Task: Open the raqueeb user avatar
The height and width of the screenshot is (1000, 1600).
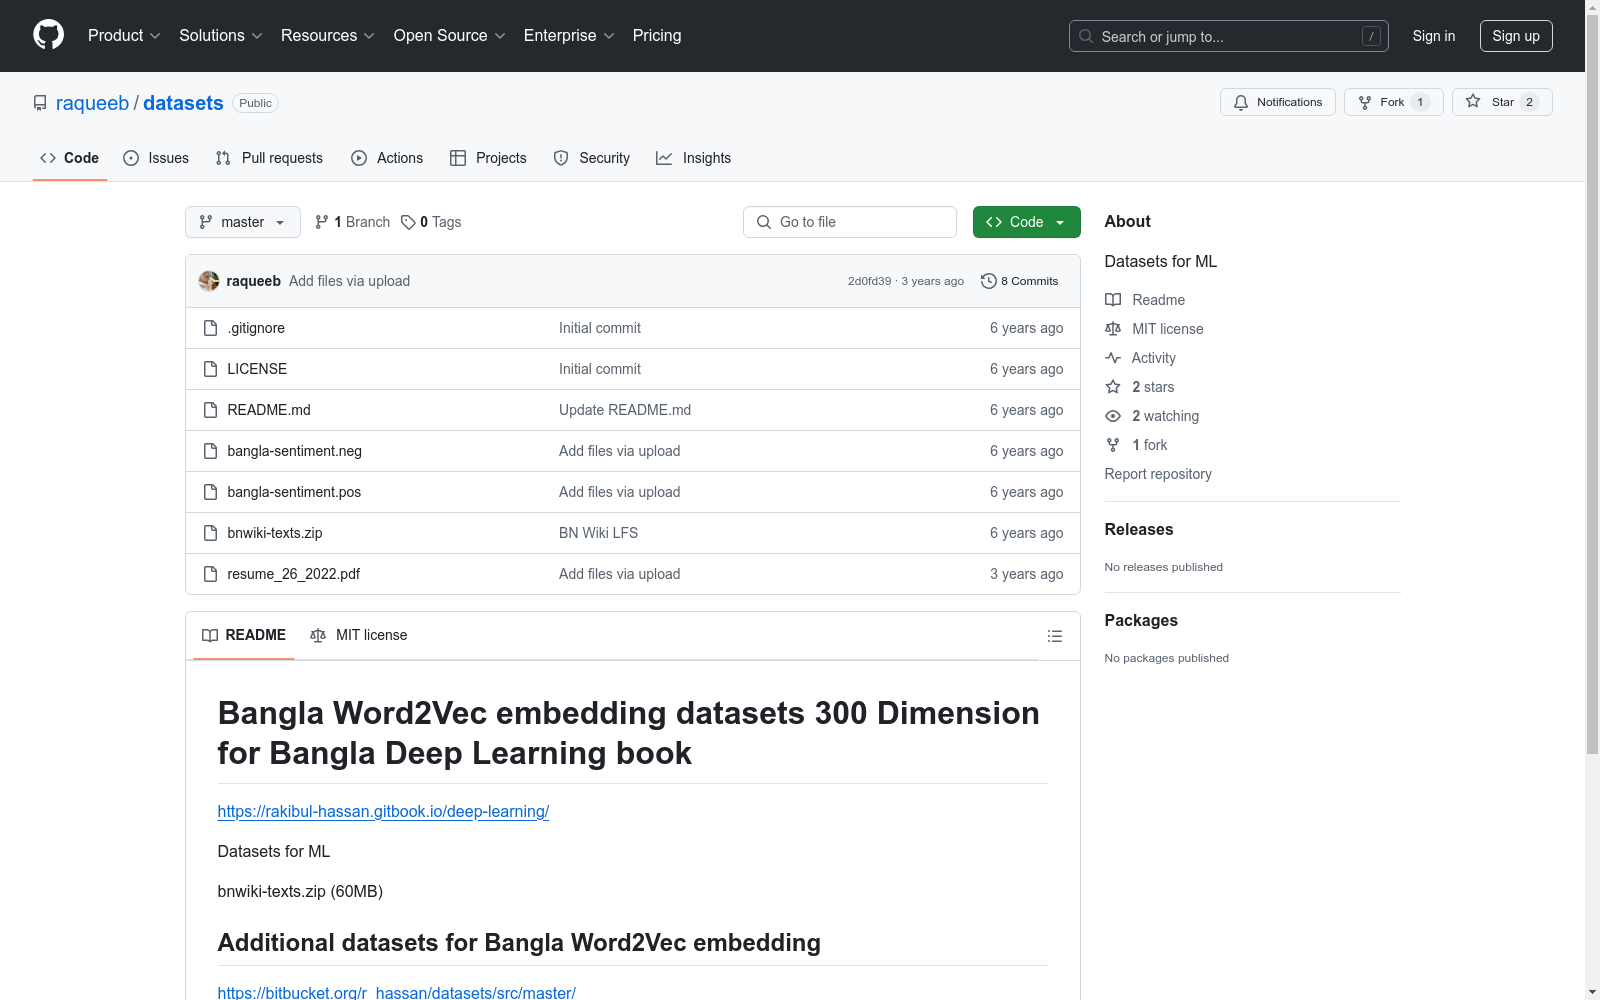Action: [209, 281]
